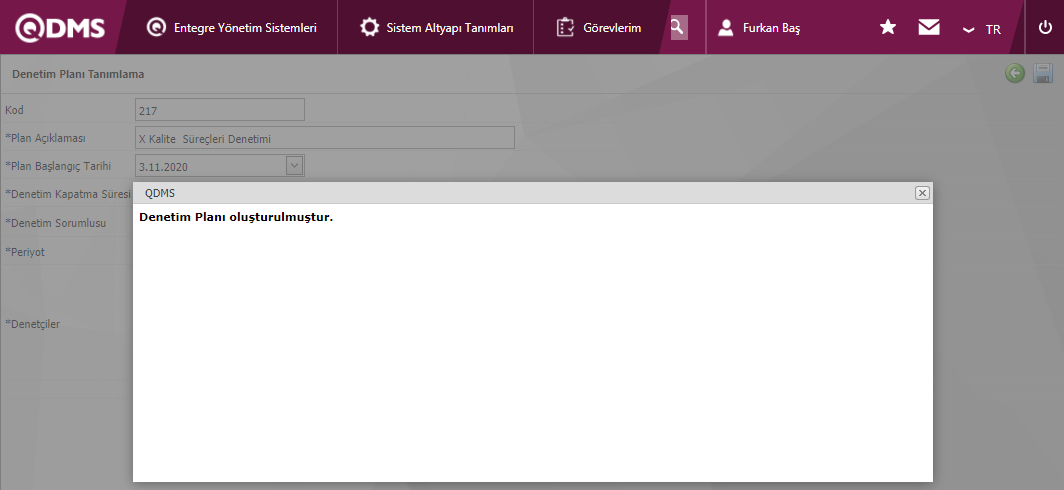Screen dimensions: 1064x490
Task: Click the QDMS logo
Action: coord(60,27)
